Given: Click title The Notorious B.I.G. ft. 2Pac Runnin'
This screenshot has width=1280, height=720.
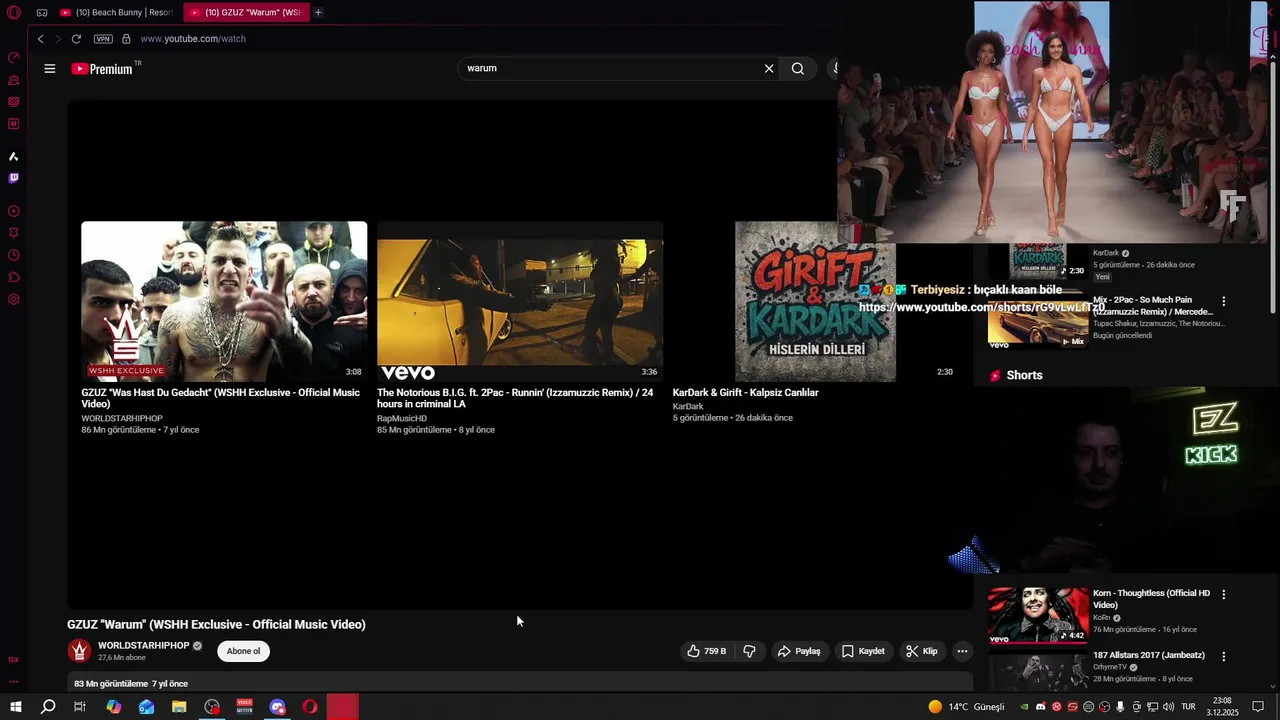Looking at the screenshot, I should [x=515, y=398].
